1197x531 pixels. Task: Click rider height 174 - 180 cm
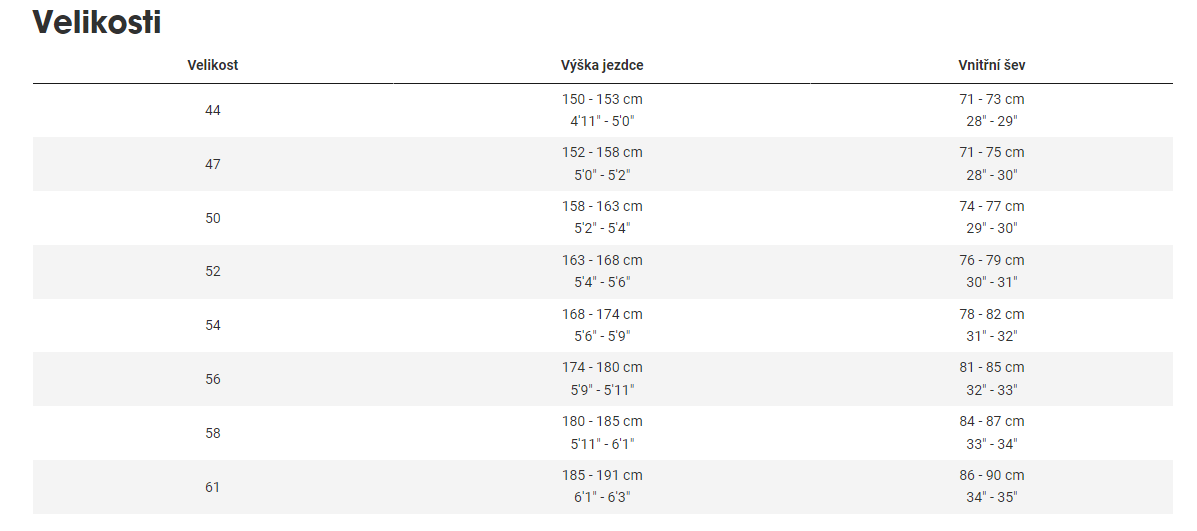pos(602,368)
